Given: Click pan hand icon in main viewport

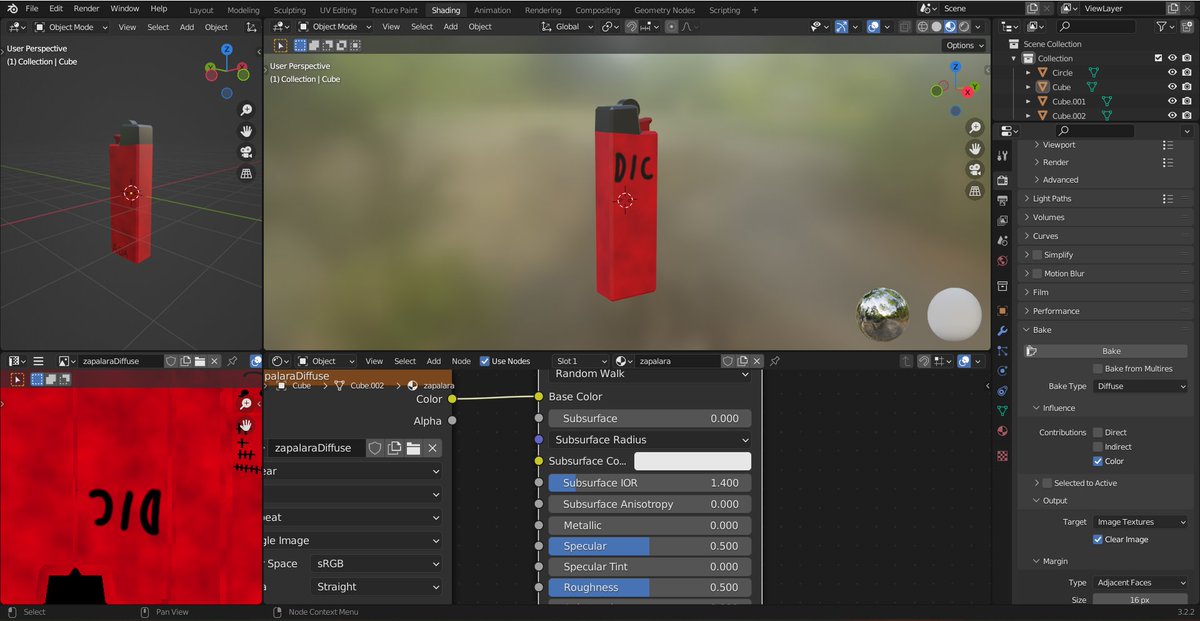Looking at the screenshot, I should click(975, 149).
